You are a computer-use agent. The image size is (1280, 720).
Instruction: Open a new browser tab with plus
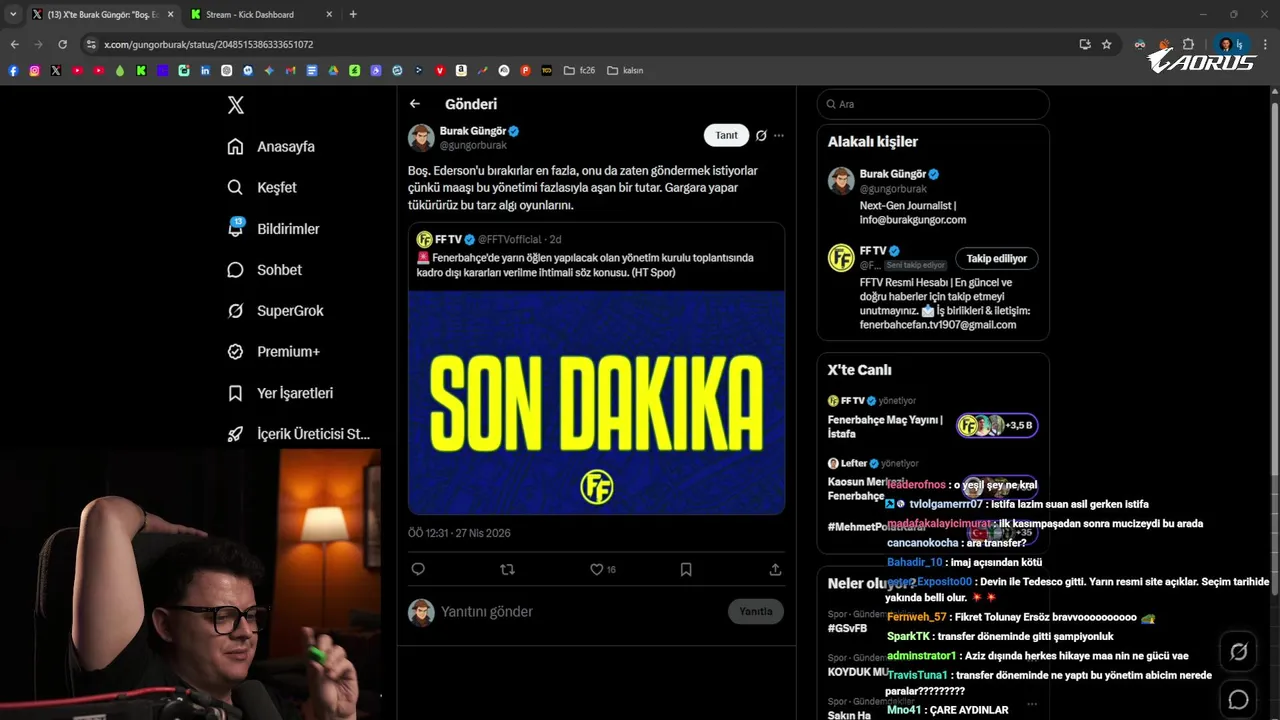353,15
